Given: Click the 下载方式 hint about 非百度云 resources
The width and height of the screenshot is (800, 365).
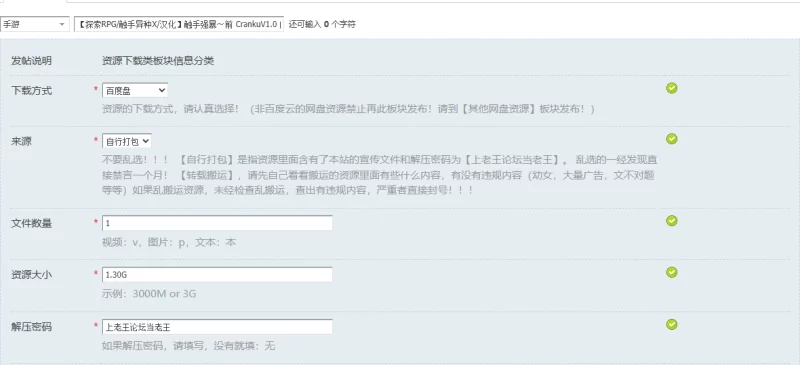Looking at the screenshot, I should point(348,109).
